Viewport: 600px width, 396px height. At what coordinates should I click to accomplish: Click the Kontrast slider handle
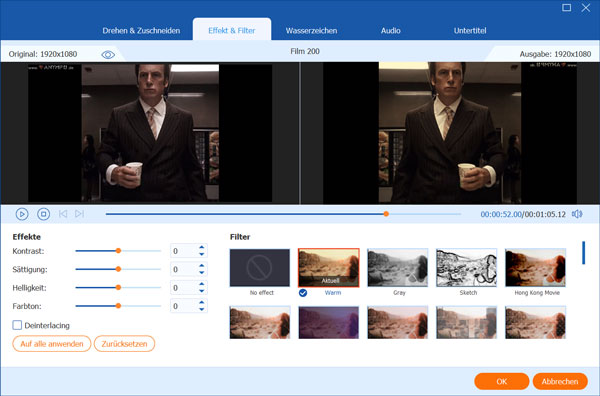(x=118, y=251)
